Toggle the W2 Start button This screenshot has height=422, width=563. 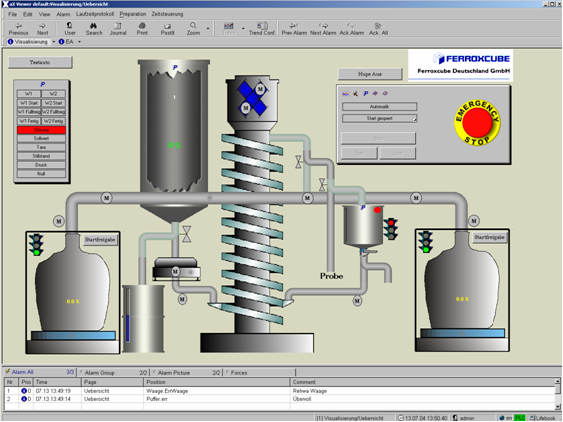[53, 103]
